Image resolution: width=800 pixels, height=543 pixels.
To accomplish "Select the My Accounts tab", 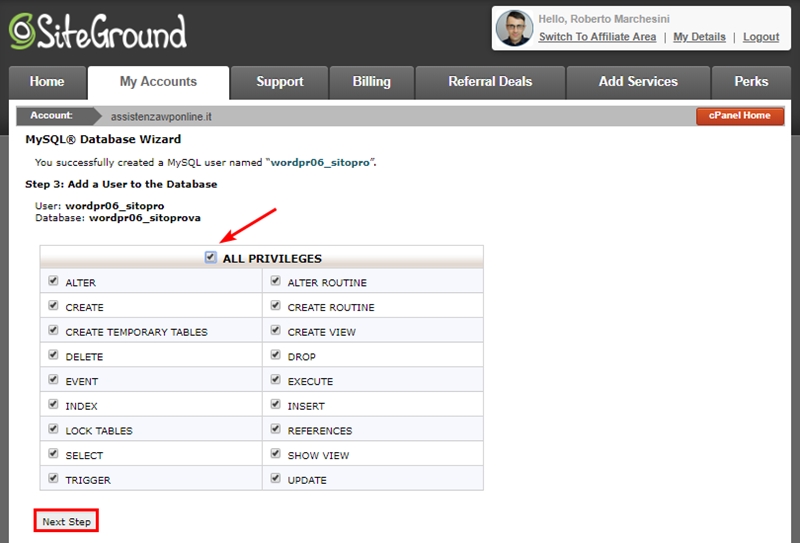I will pos(158,82).
